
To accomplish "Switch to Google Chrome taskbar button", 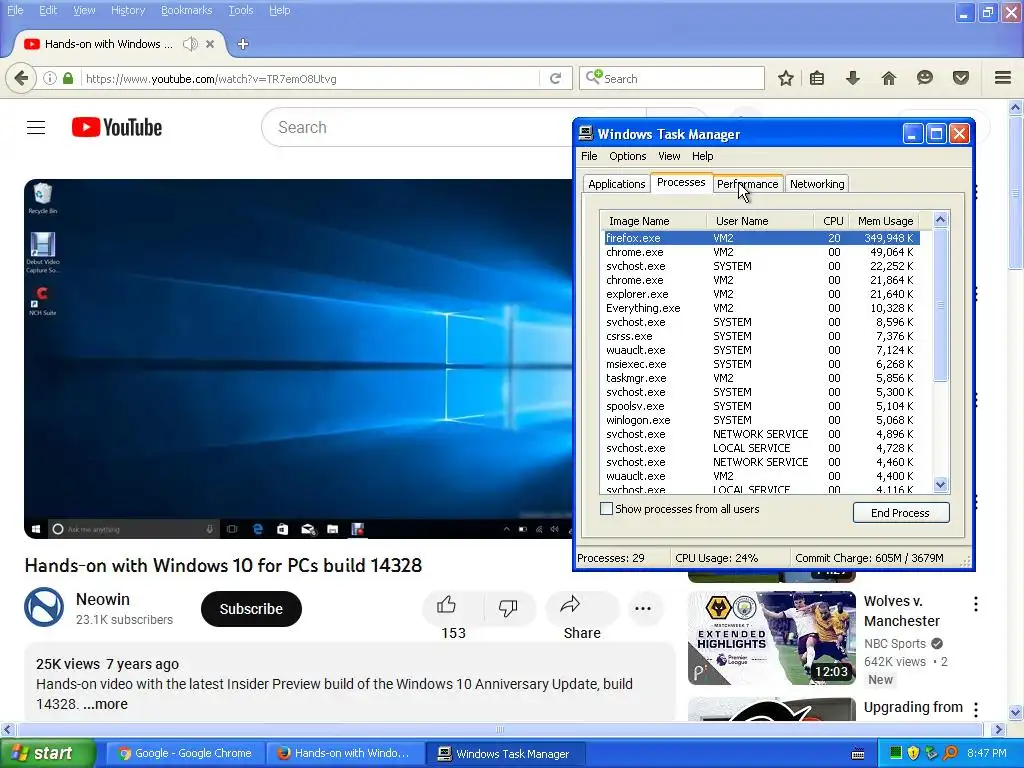I will click(185, 753).
